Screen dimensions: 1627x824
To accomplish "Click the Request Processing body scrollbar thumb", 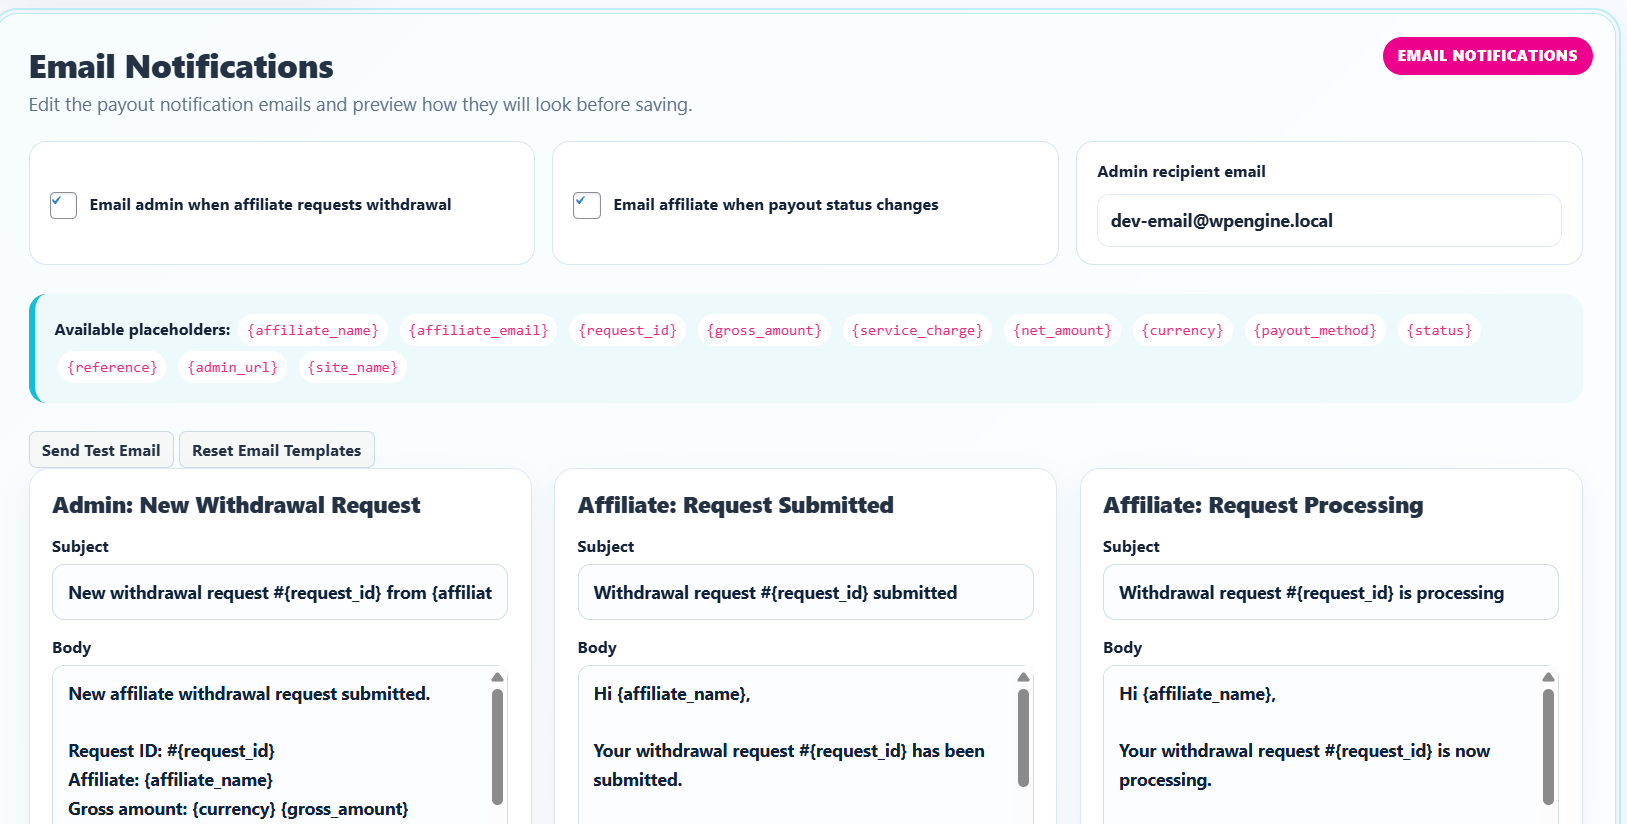I will tap(1548, 746).
